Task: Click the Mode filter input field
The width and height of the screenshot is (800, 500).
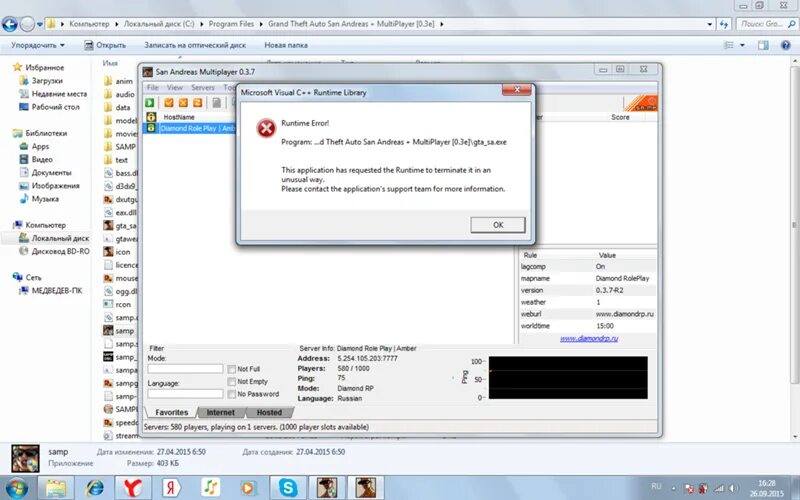Action: click(x=185, y=368)
